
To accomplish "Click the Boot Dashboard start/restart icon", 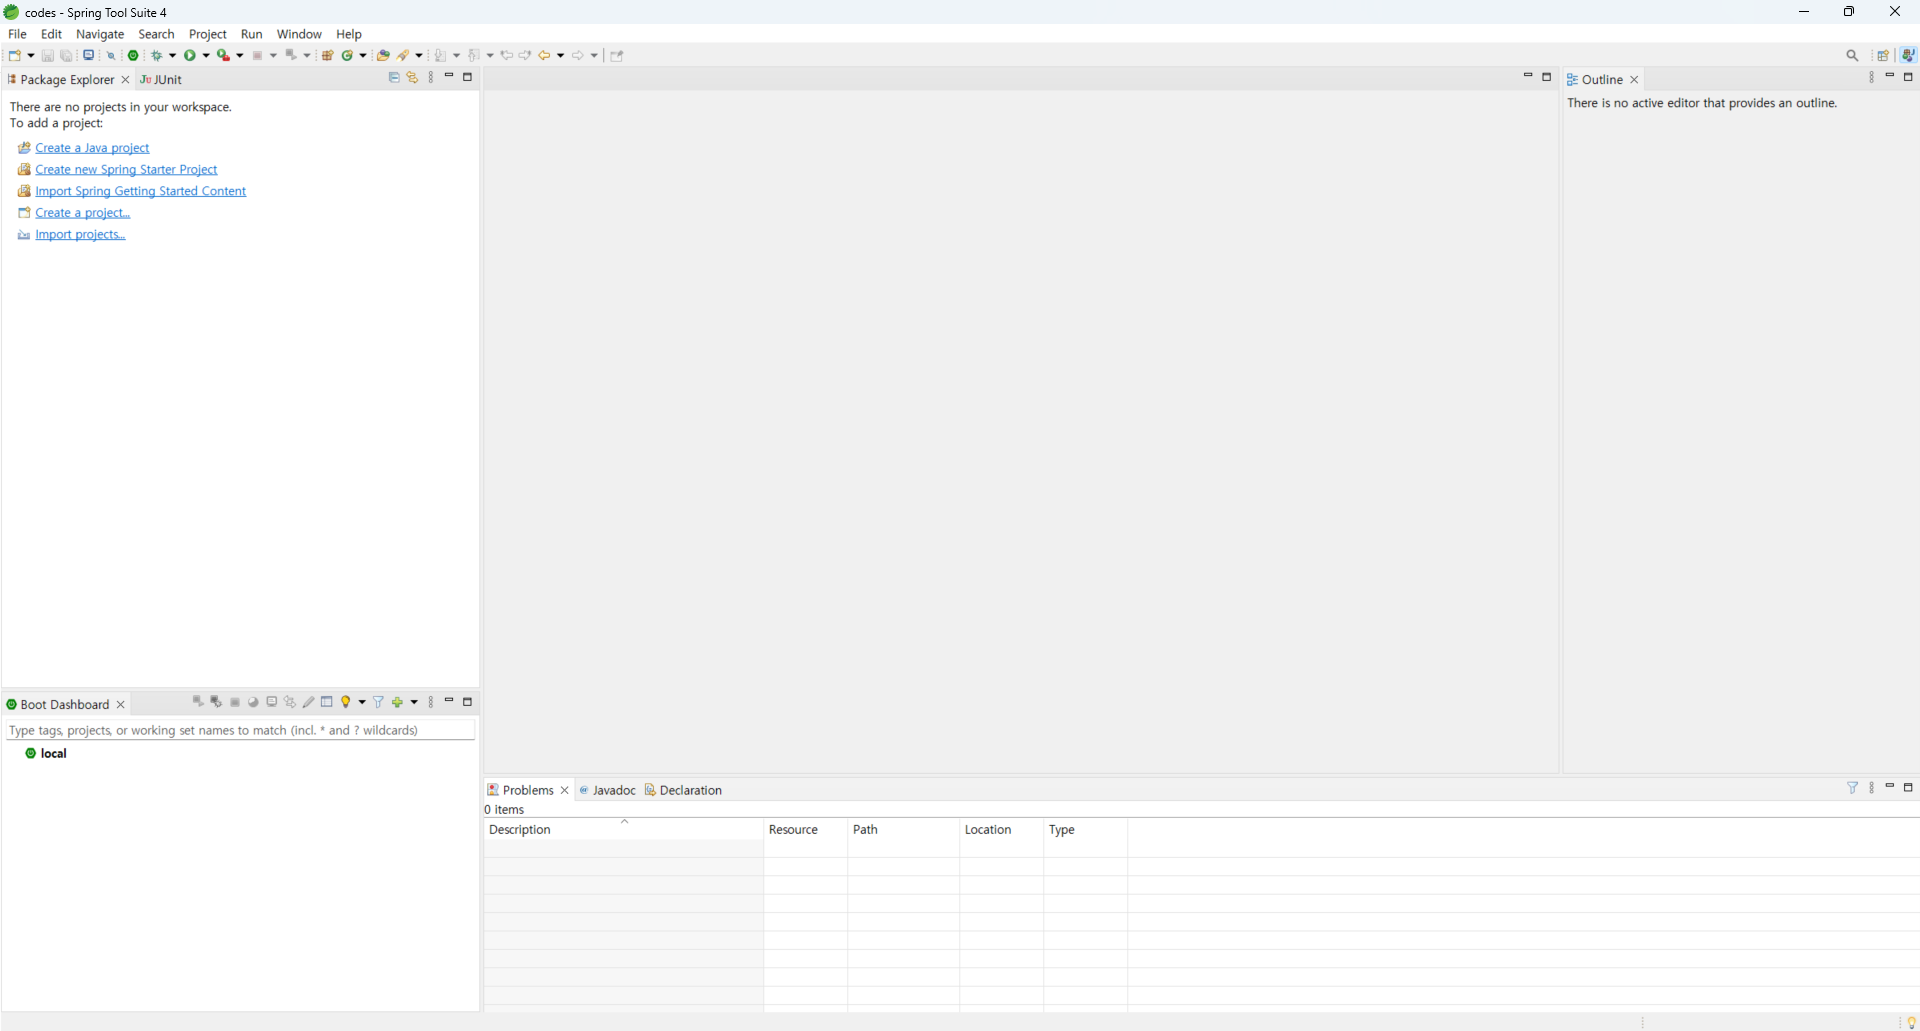I will (198, 702).
